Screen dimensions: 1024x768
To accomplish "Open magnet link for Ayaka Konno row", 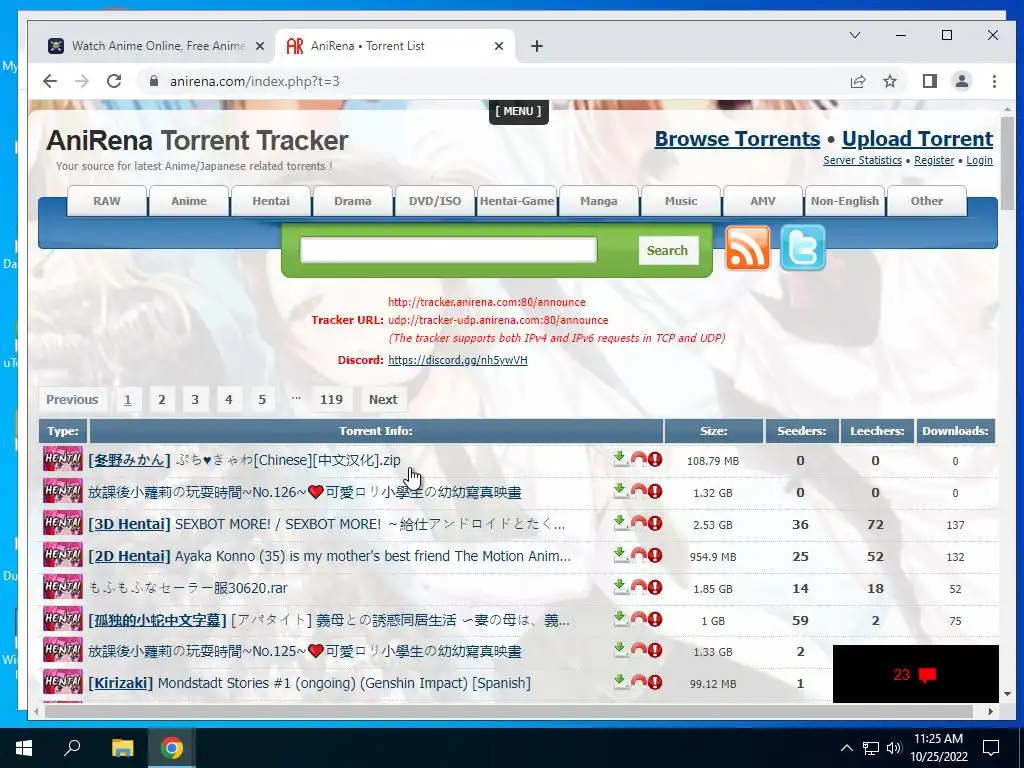I will click(x=639, y=554).
